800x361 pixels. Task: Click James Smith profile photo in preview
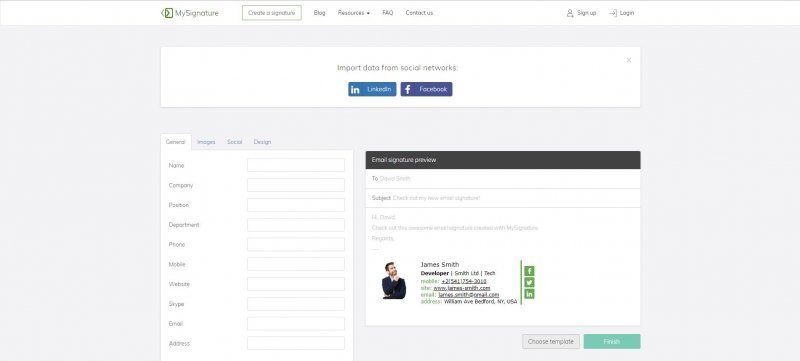click(x=394, y=280)
